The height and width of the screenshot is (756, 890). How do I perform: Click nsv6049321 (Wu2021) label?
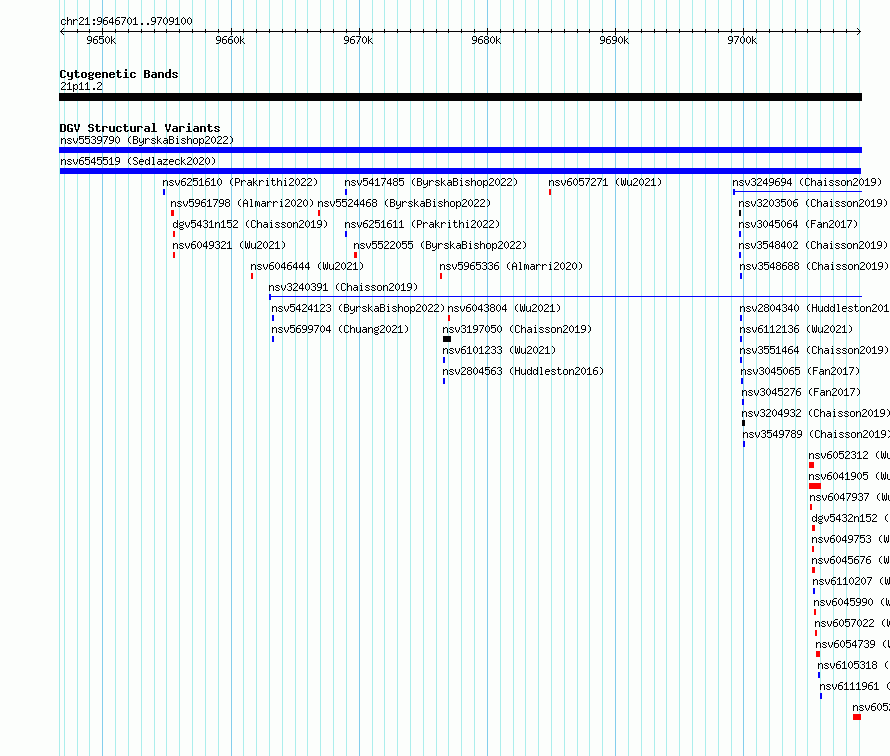pyautogui.click(x=229, y=245)
